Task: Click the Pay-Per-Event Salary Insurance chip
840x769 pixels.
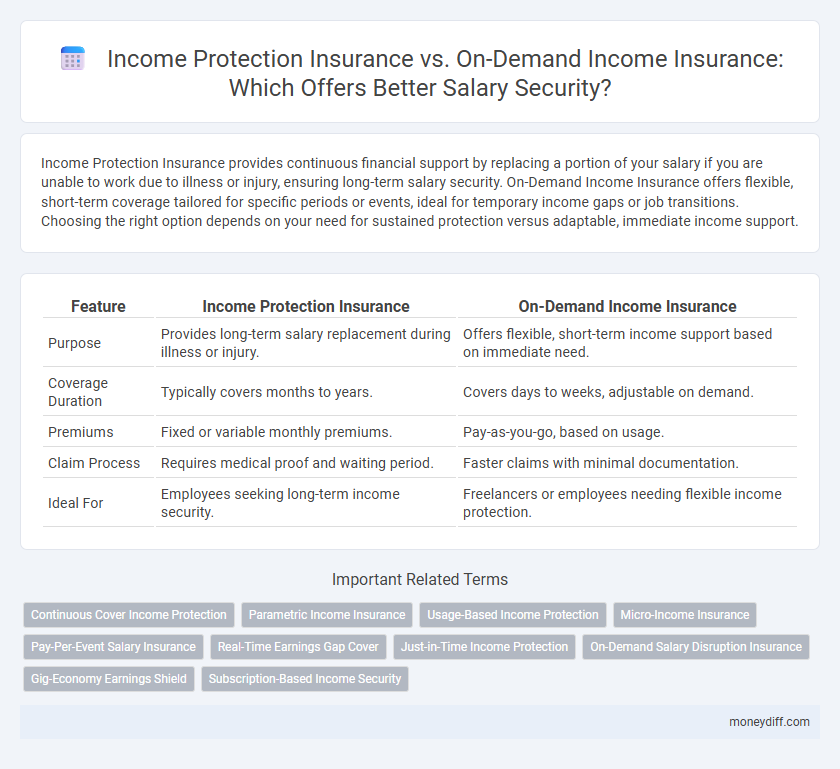Action: click(113, 647)
